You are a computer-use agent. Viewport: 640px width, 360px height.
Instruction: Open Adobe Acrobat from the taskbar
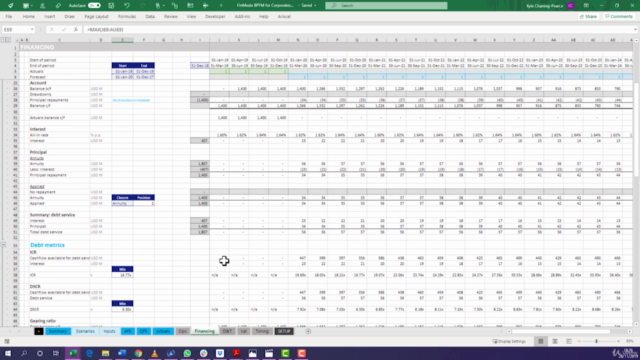236,353
